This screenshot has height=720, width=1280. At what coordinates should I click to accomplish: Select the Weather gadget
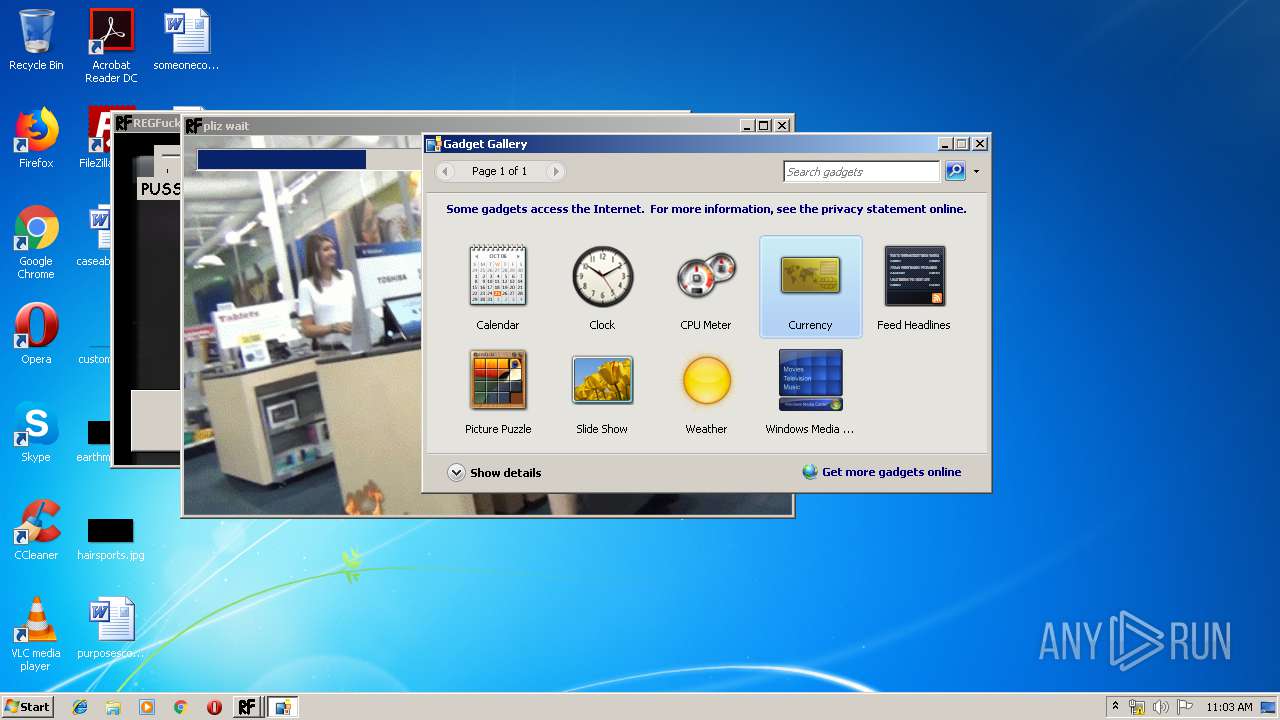coord(706,391)
